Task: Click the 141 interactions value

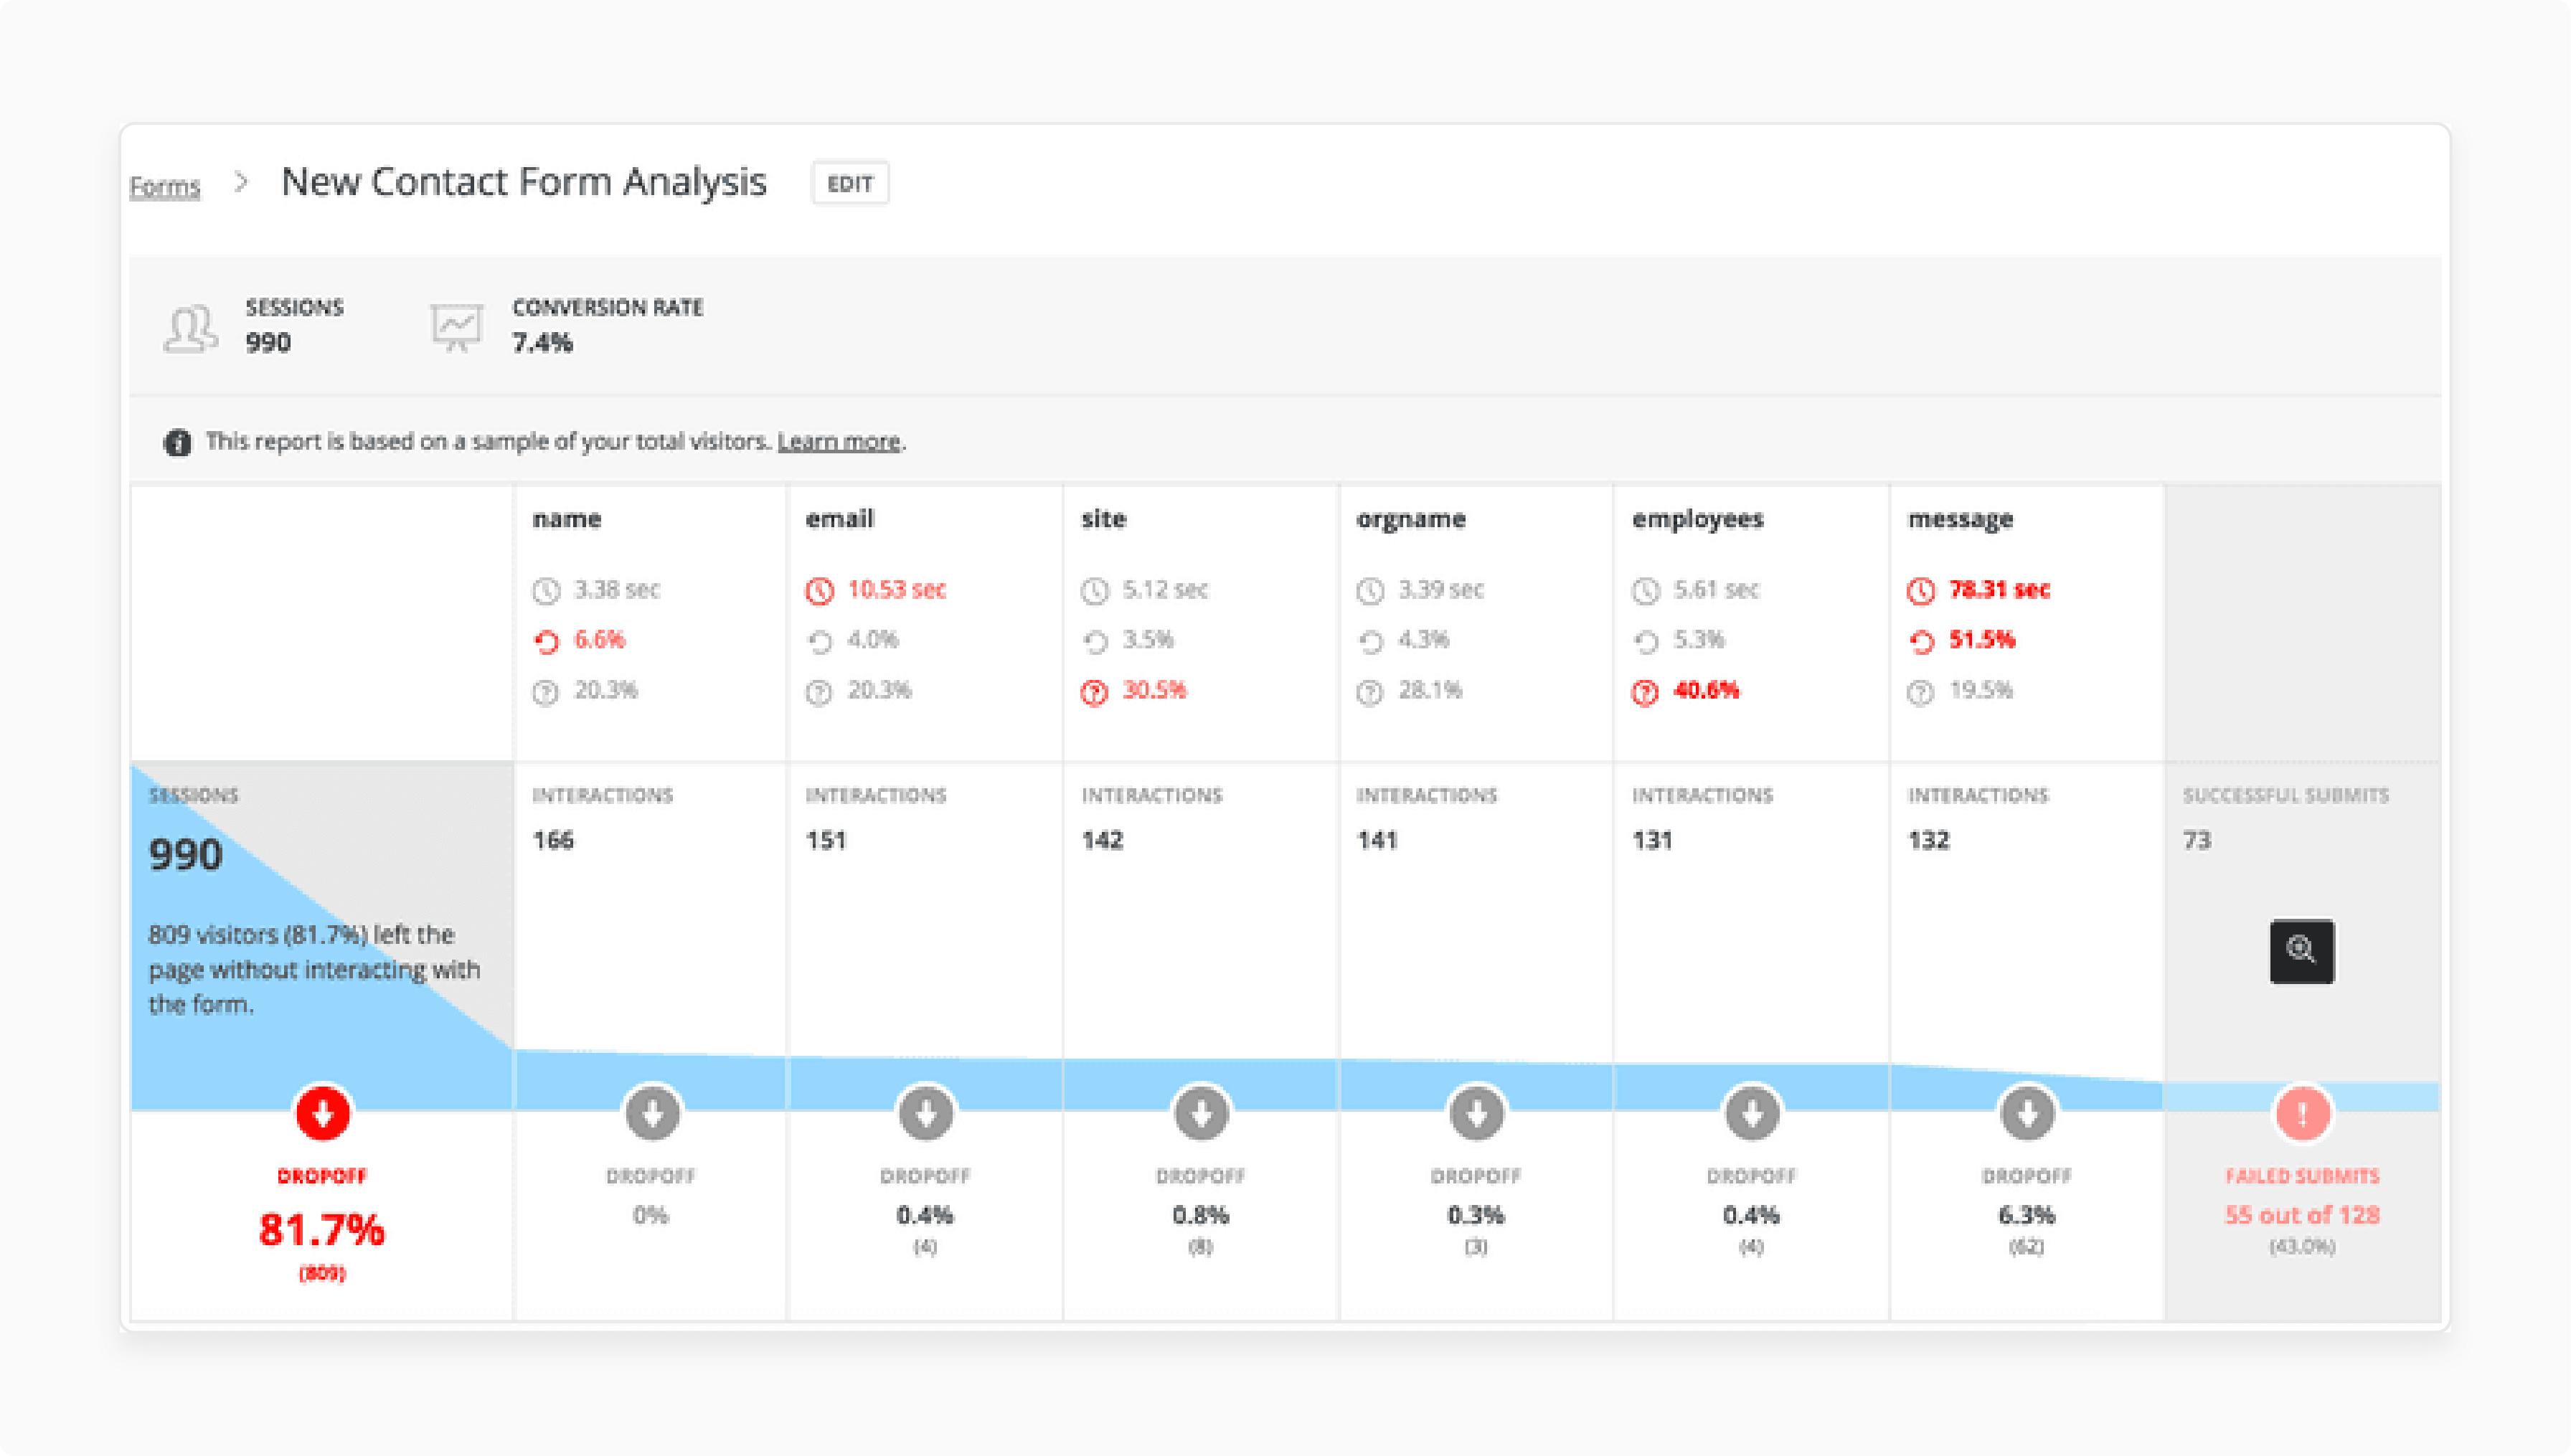Action: click(1377, 840)
